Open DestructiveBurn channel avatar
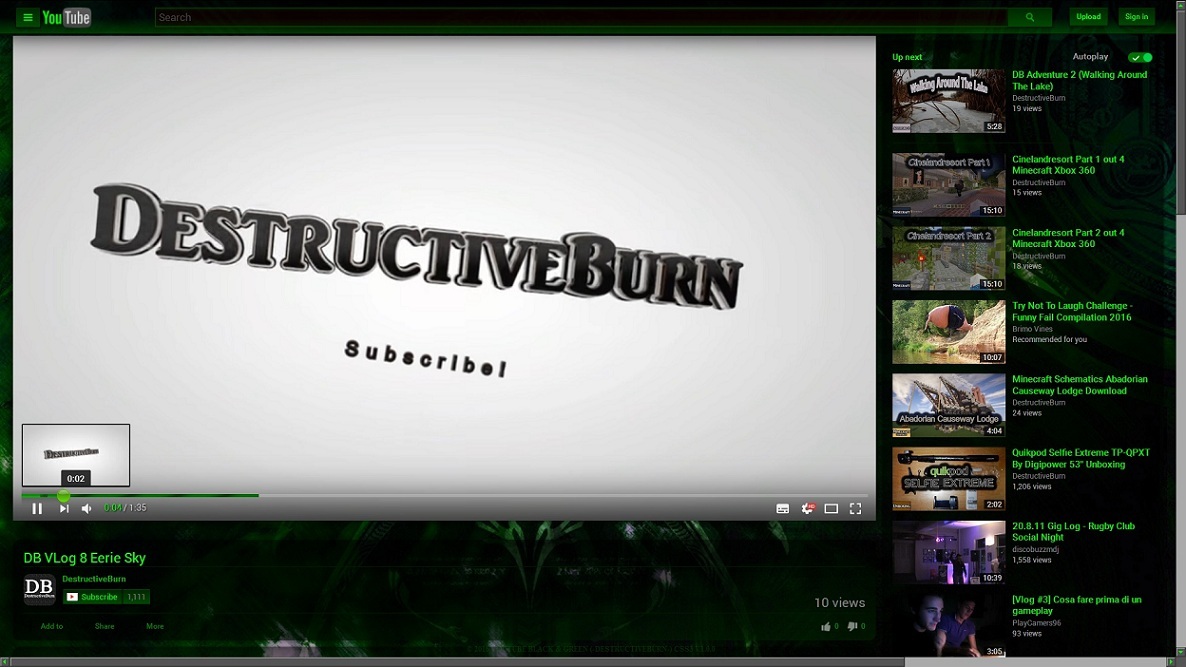The width and height of the screenshot is (1186, 667). tap(39, 588)
